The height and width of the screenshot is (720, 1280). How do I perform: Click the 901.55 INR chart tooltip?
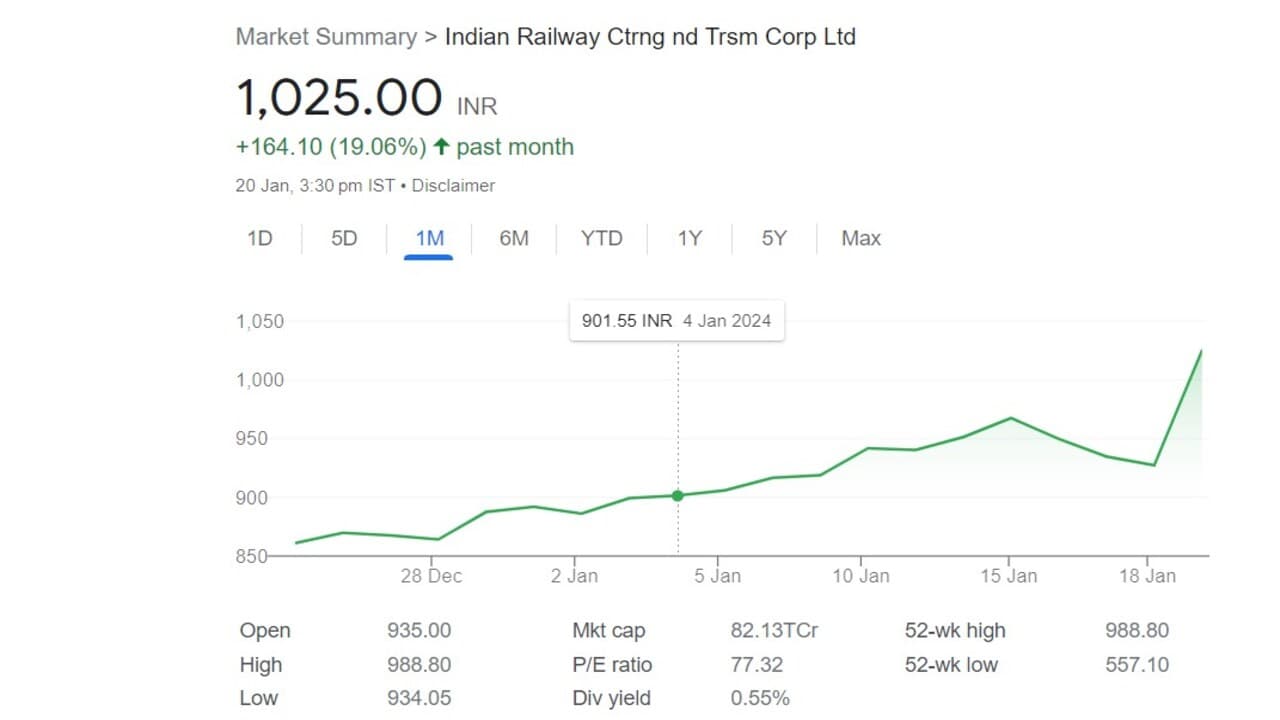click(677, 321)
